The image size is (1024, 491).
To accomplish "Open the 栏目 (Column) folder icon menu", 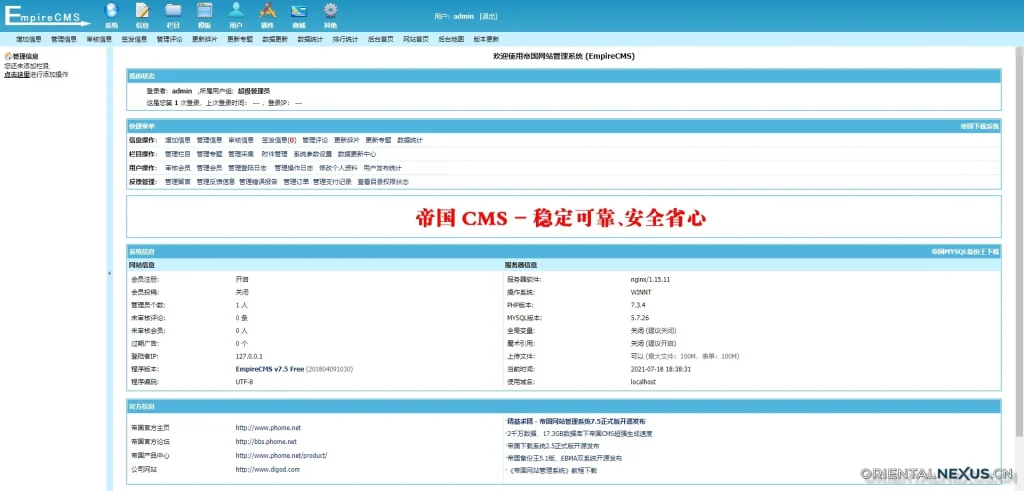I will [x=173, y=15].
